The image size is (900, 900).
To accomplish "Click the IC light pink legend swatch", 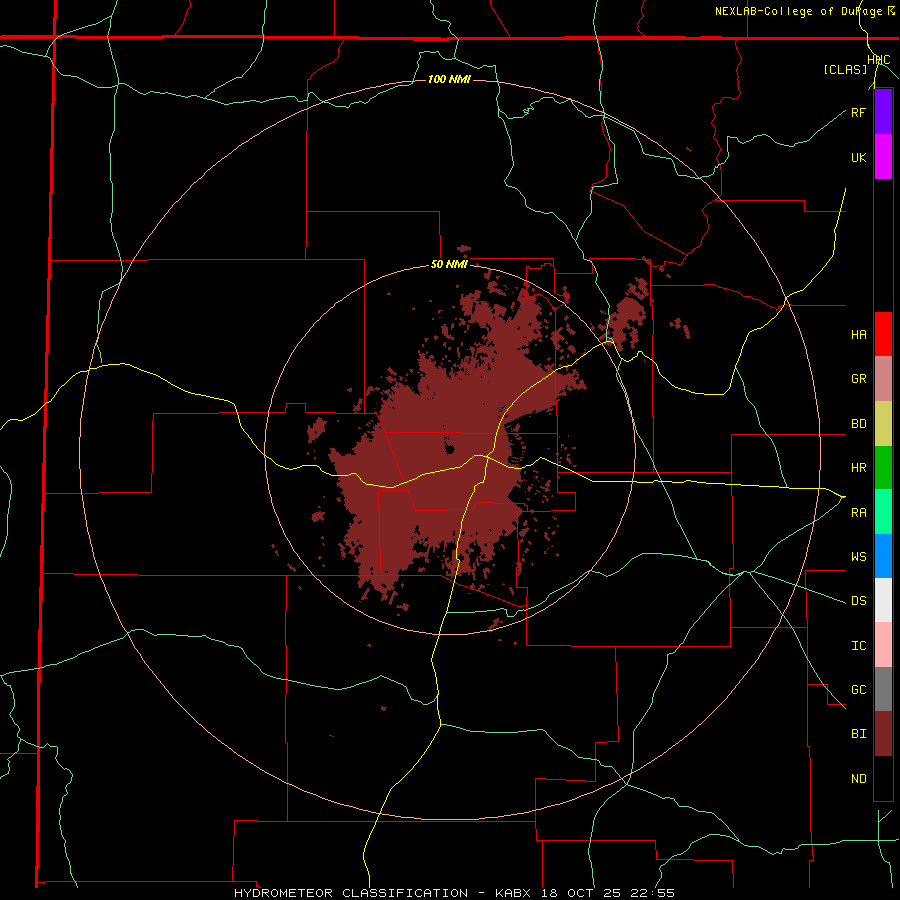I will (883, 645).
